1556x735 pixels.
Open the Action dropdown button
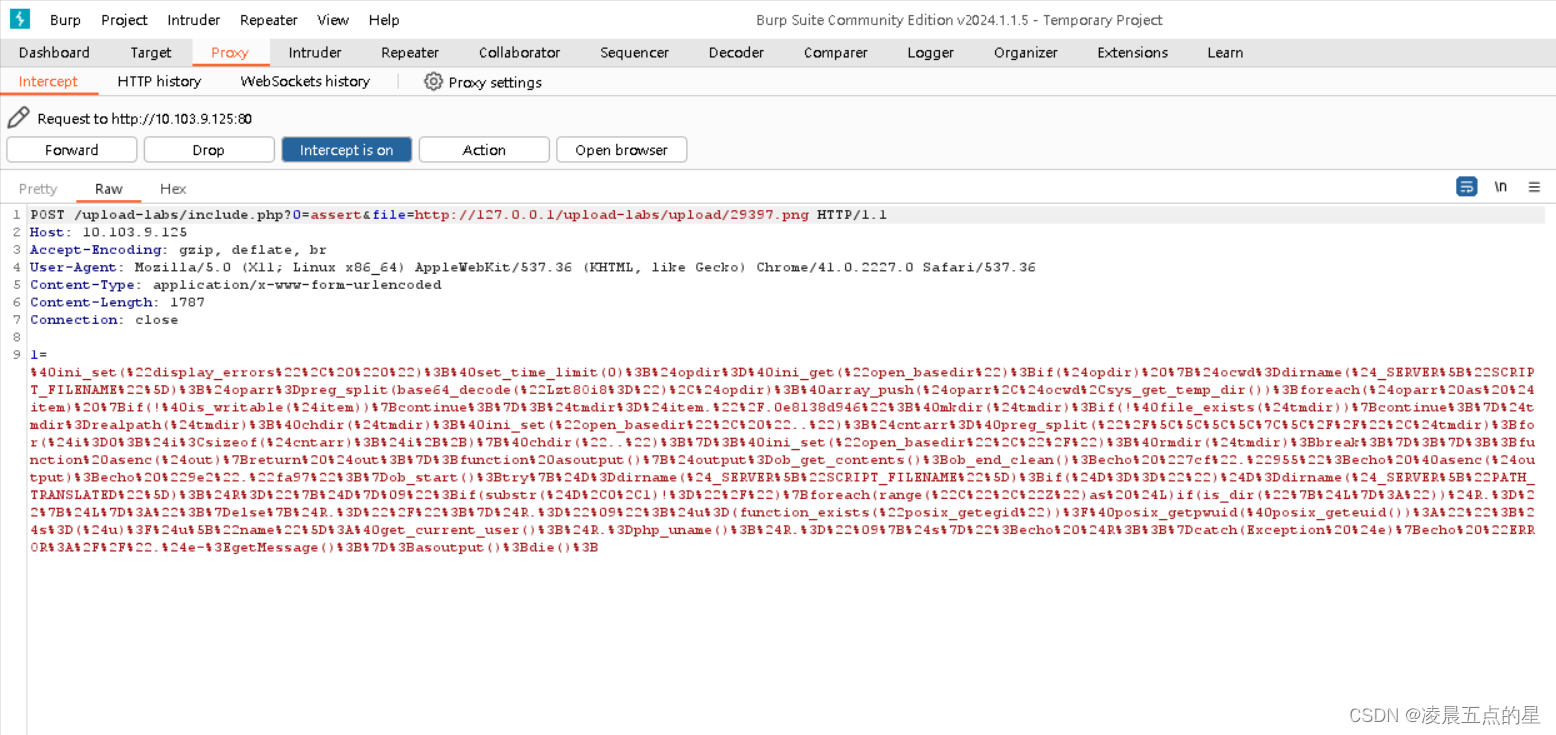pos(484,150)
